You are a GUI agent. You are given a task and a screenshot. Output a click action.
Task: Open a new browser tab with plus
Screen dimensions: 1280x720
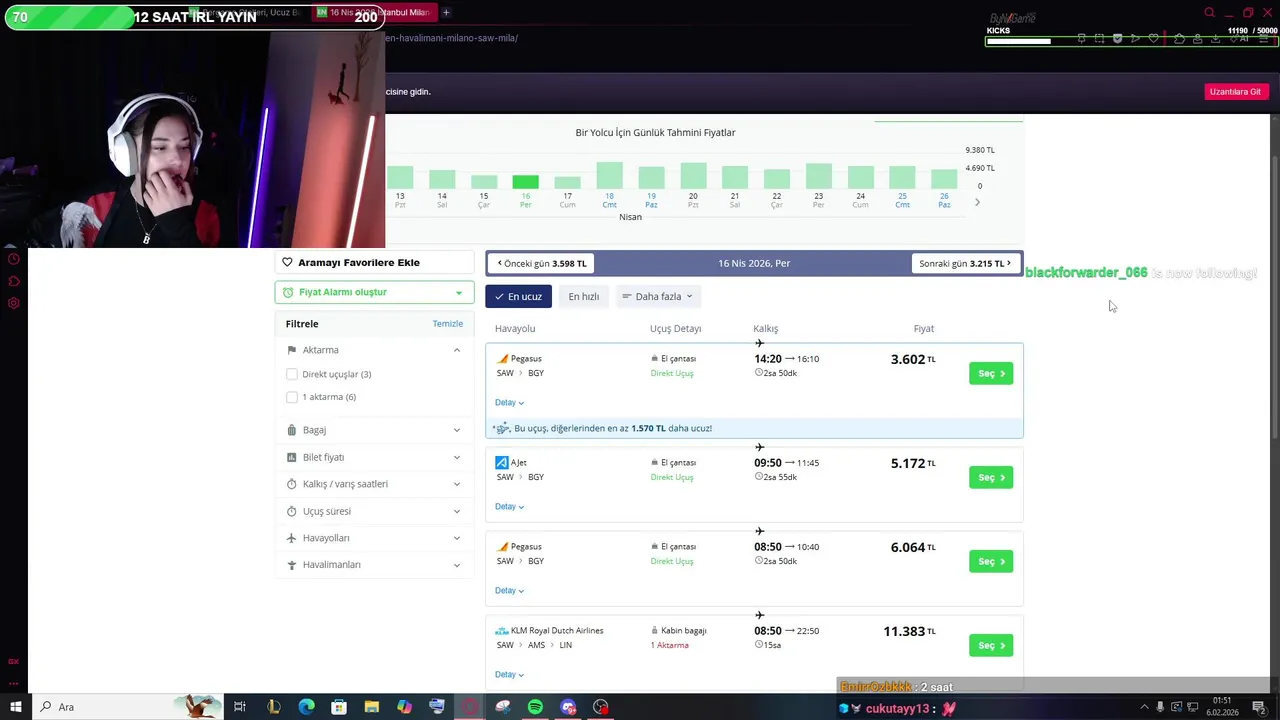(x=446, y=12)
